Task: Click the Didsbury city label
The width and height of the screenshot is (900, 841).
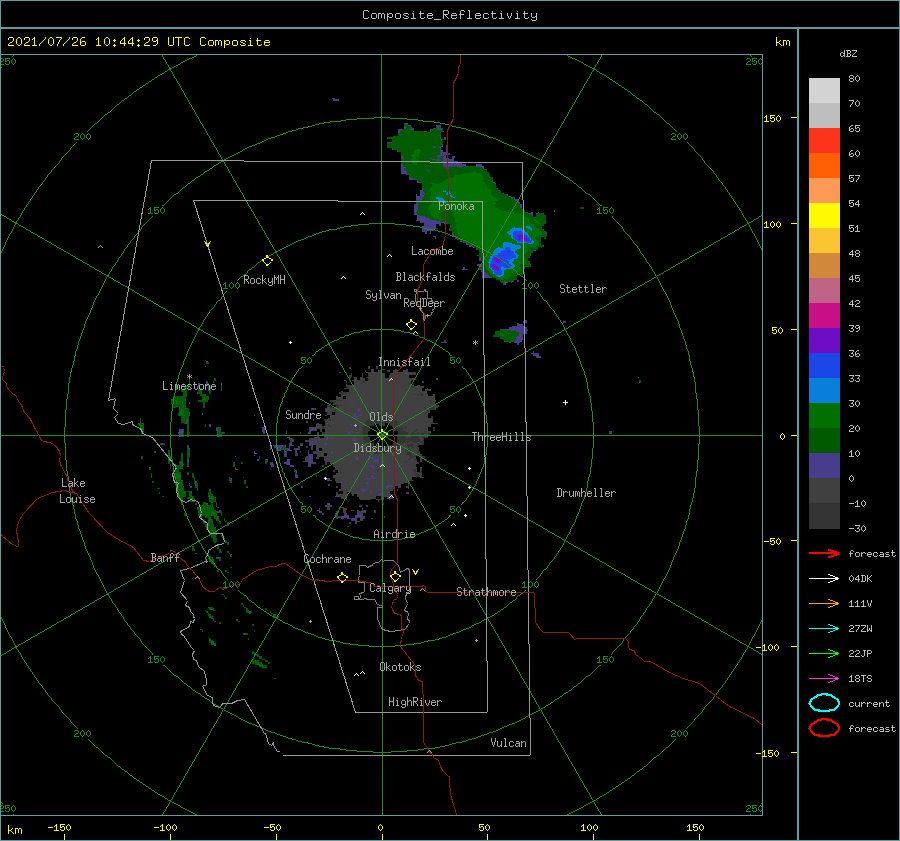Action: pos(377,448)
